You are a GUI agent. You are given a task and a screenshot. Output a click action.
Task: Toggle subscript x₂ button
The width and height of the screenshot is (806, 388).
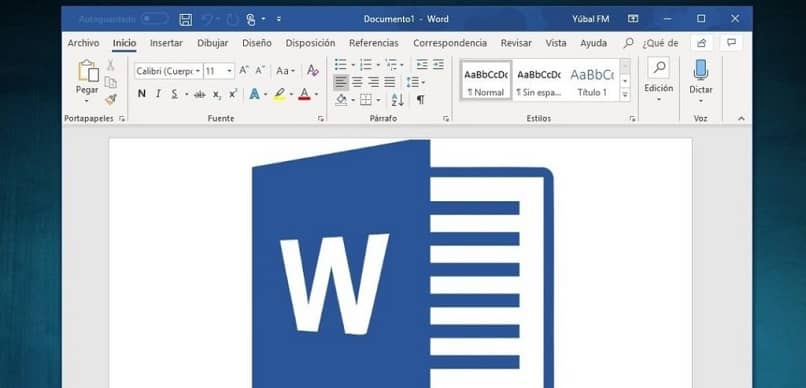click(x=217, y=94)
